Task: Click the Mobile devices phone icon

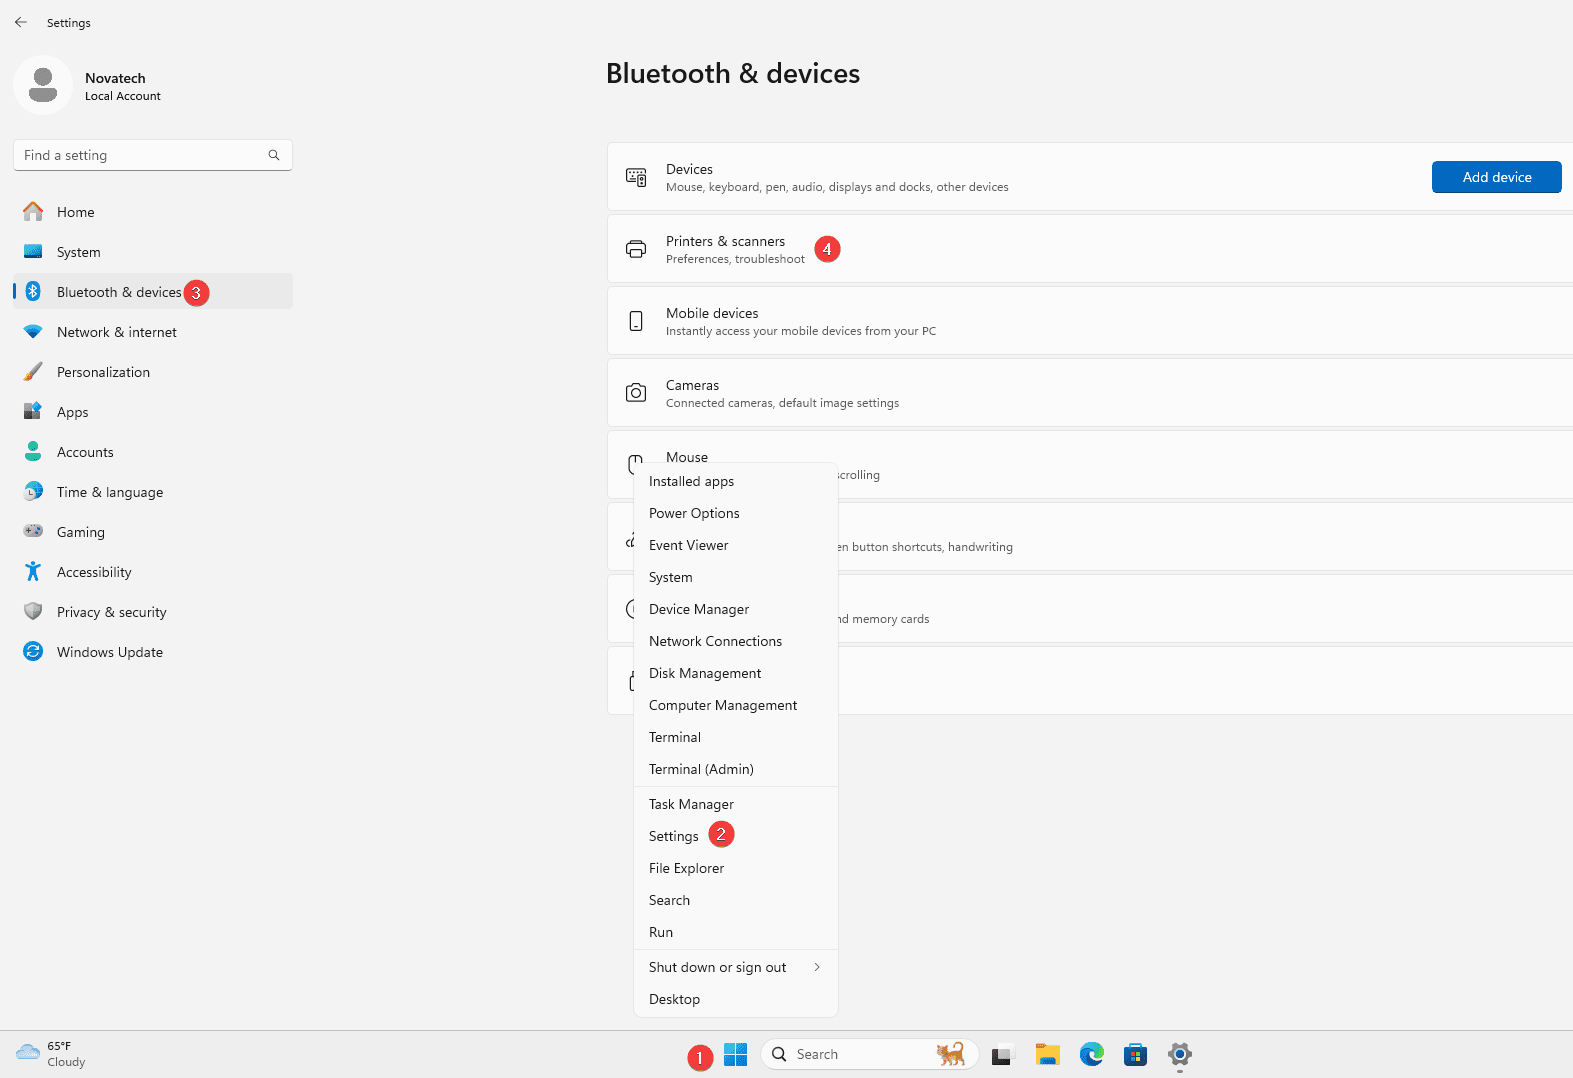Action: click(636, 321)
